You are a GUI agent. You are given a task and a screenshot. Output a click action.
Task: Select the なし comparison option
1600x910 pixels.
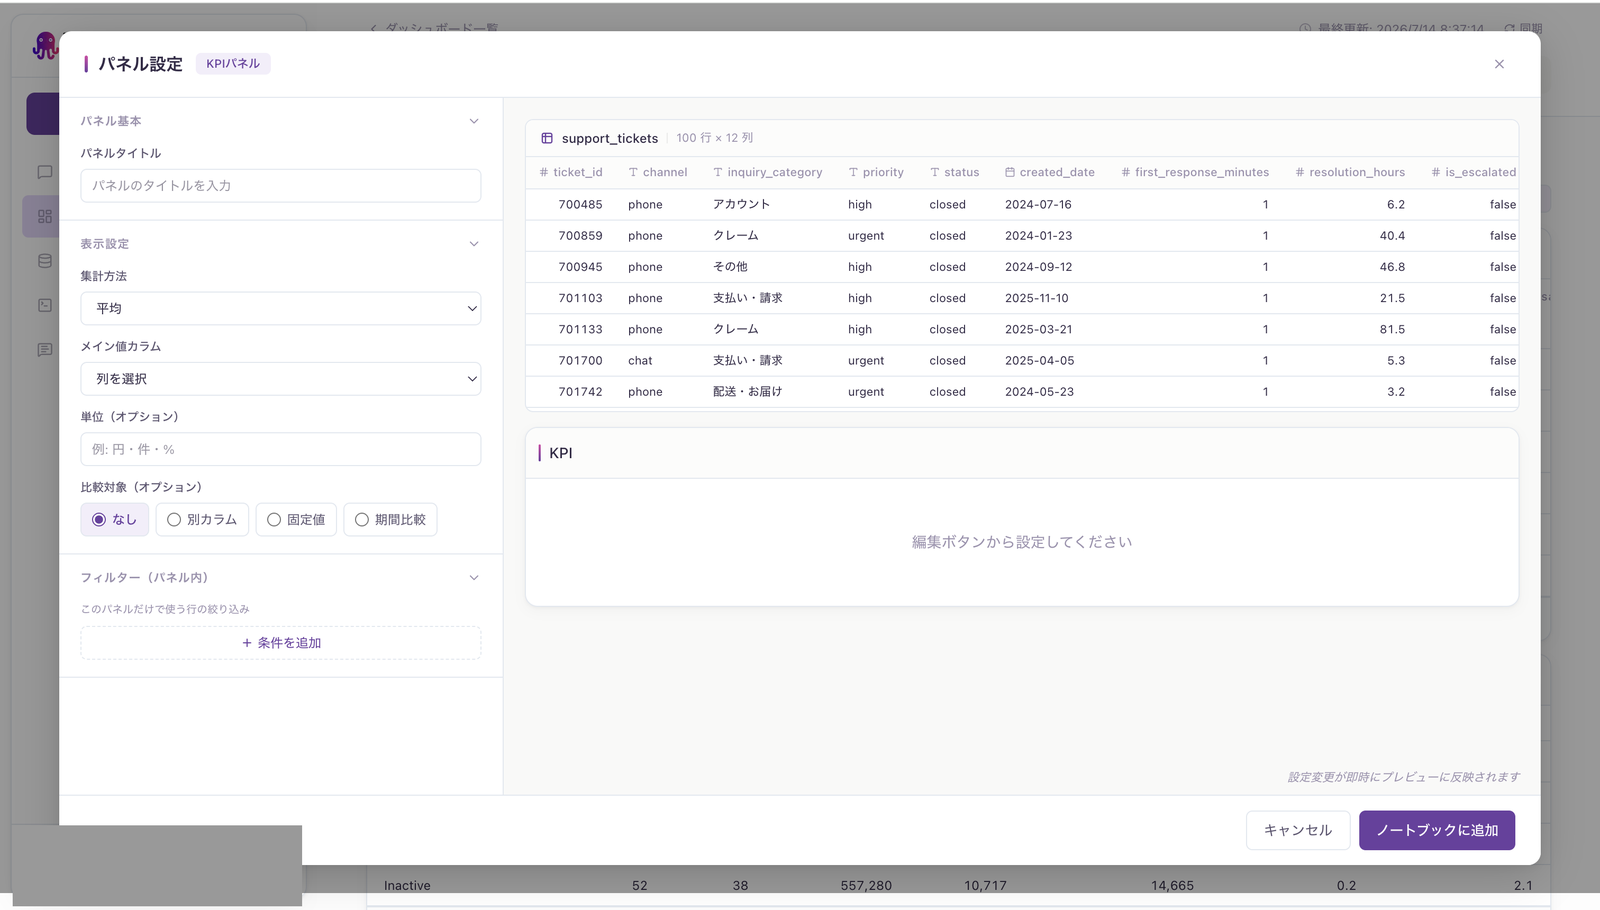[x=115, y=520]
